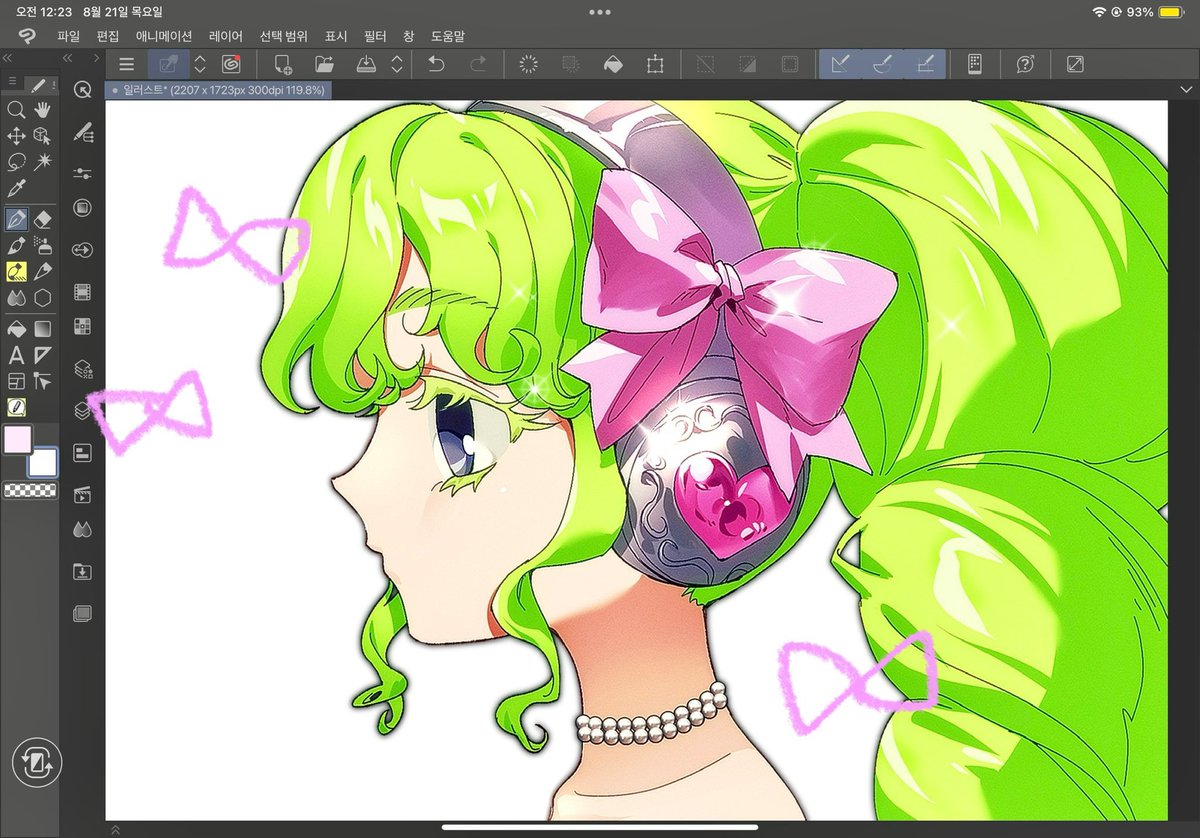The height and width of the screenshot is (838, 1200).
Task: Select the Airbrush spray tool
Action: point(42,245)
